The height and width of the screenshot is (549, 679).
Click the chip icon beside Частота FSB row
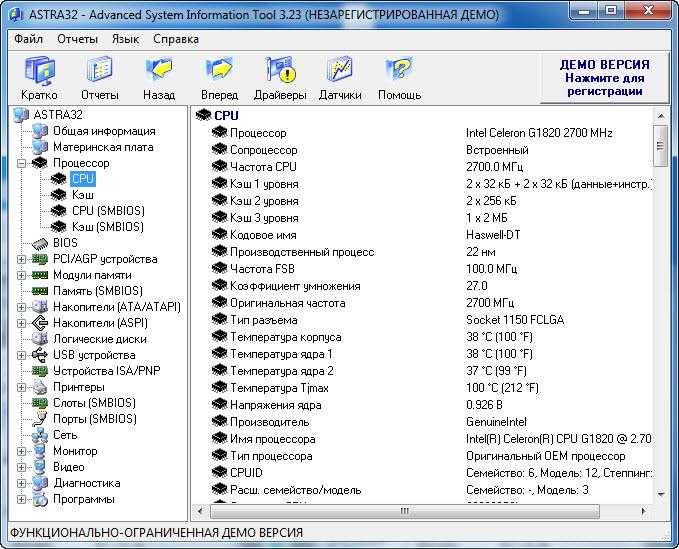coord(220,269)
